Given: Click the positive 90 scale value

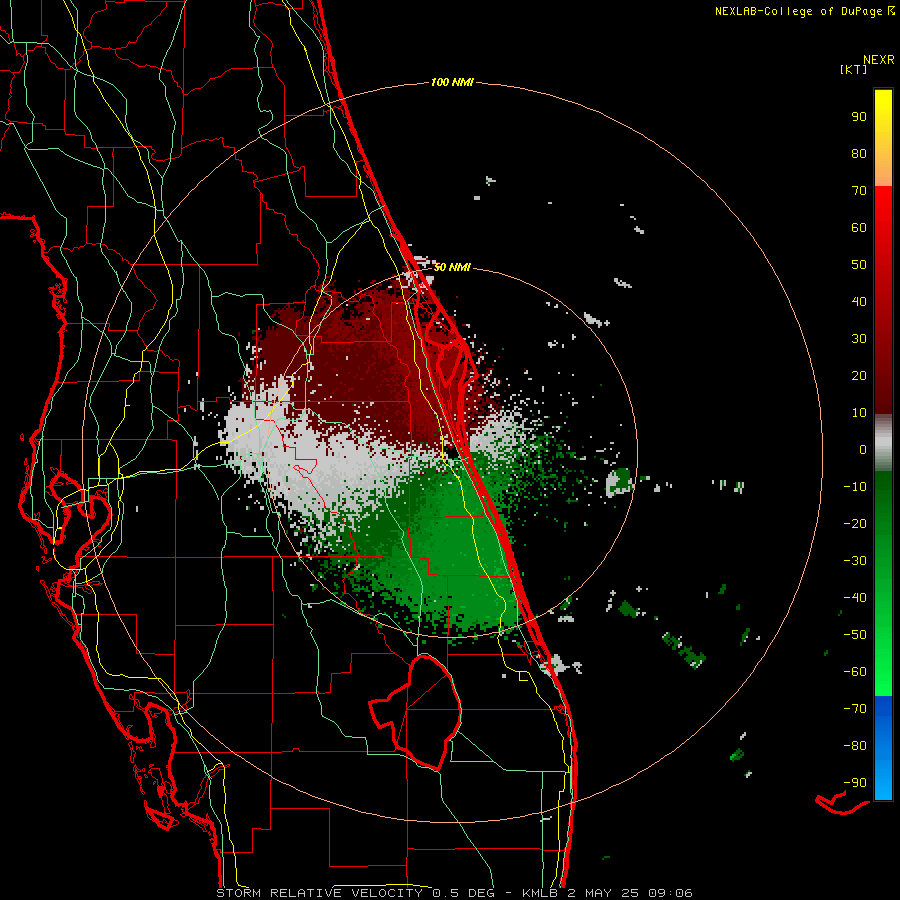Looking at the screenshot, I should pyautogui.click(x=859, y=117).
